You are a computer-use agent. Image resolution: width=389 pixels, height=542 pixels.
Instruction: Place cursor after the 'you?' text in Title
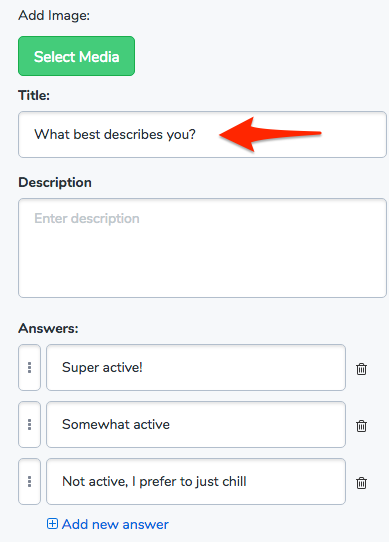click(197, 134)
